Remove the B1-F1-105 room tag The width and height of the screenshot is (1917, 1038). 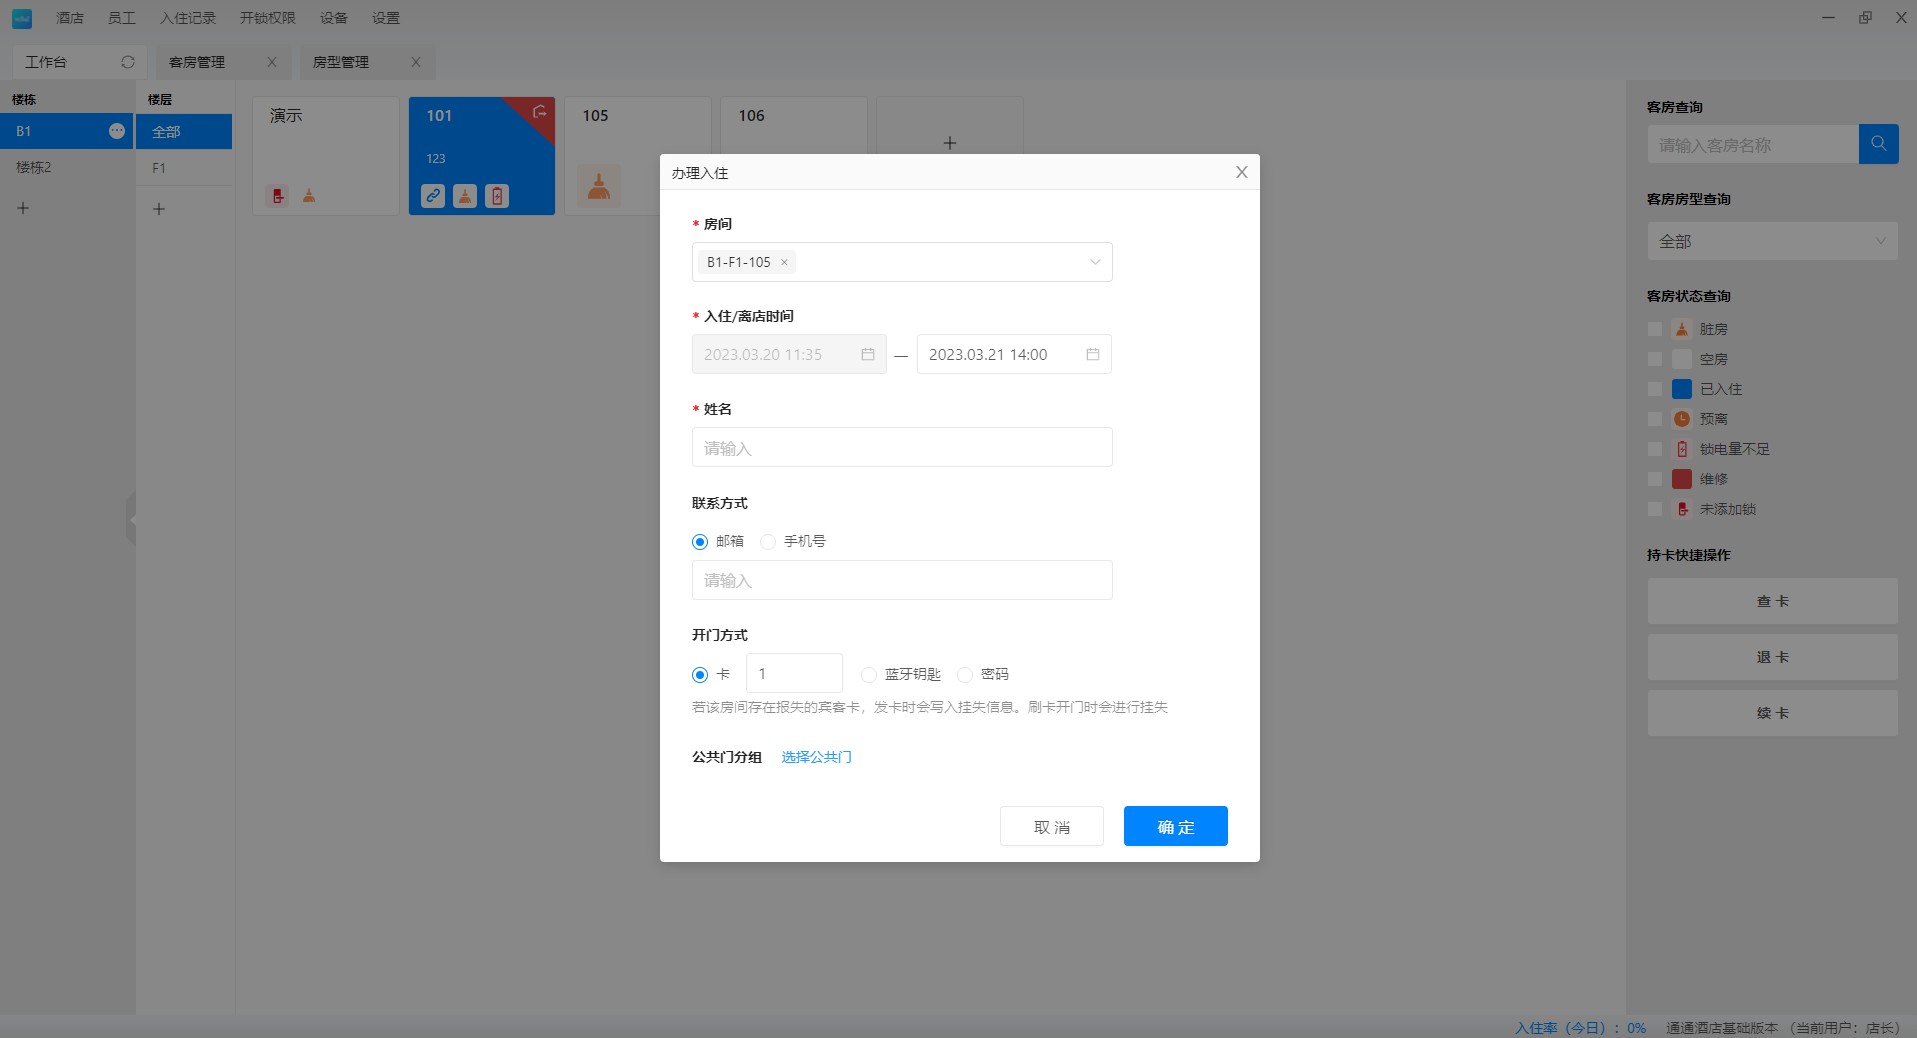click(785, 262)
